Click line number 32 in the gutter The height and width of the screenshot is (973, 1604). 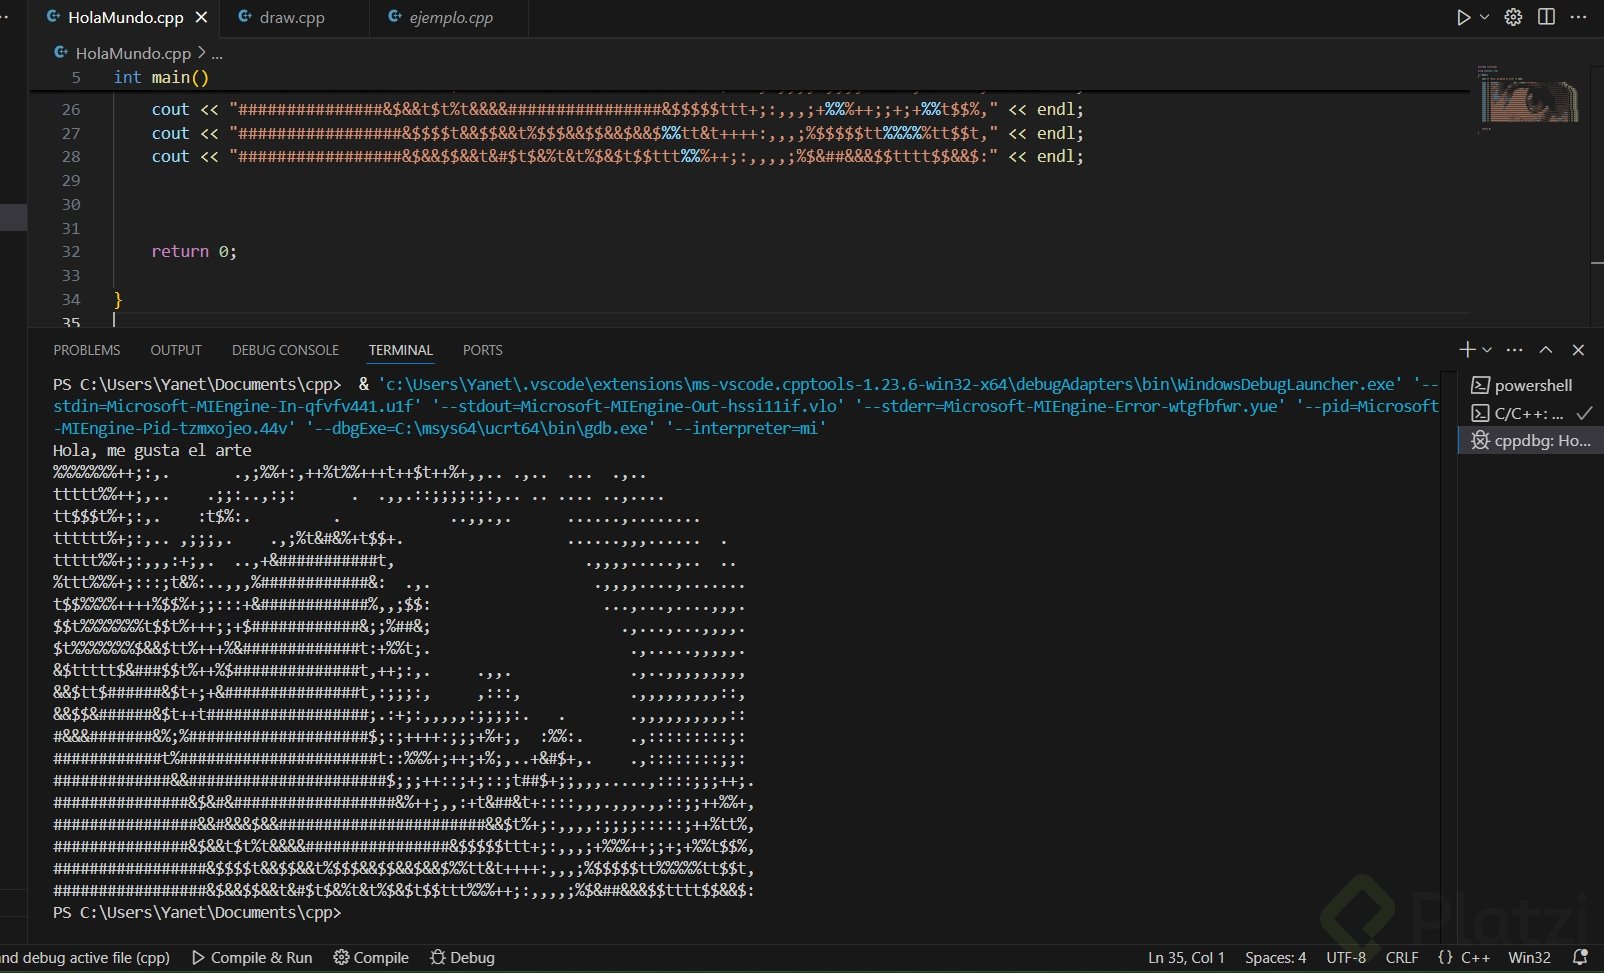pyautogui.click(x=71, y=251)
